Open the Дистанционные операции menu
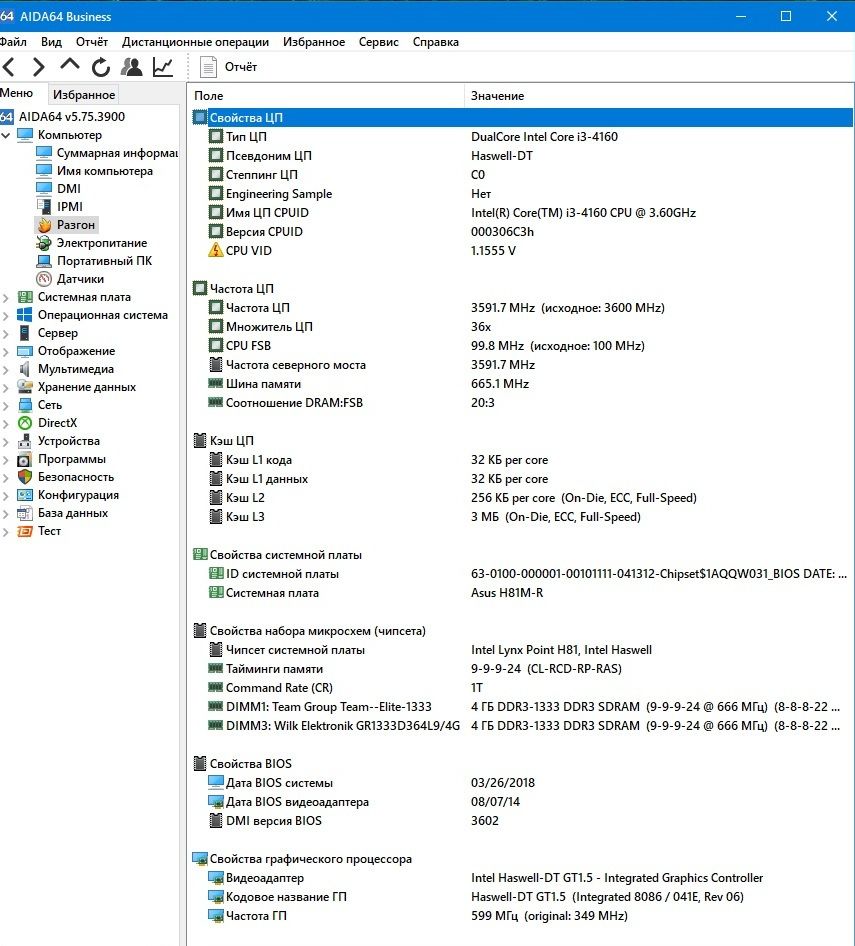The image size is (855, 946). [195, 42]
